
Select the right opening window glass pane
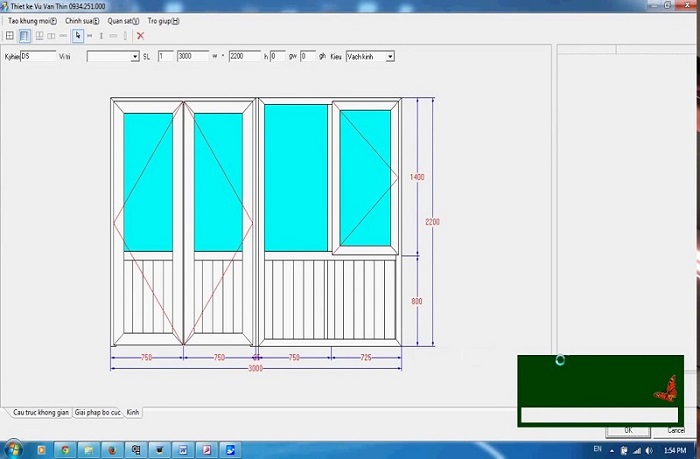(365, 178)
